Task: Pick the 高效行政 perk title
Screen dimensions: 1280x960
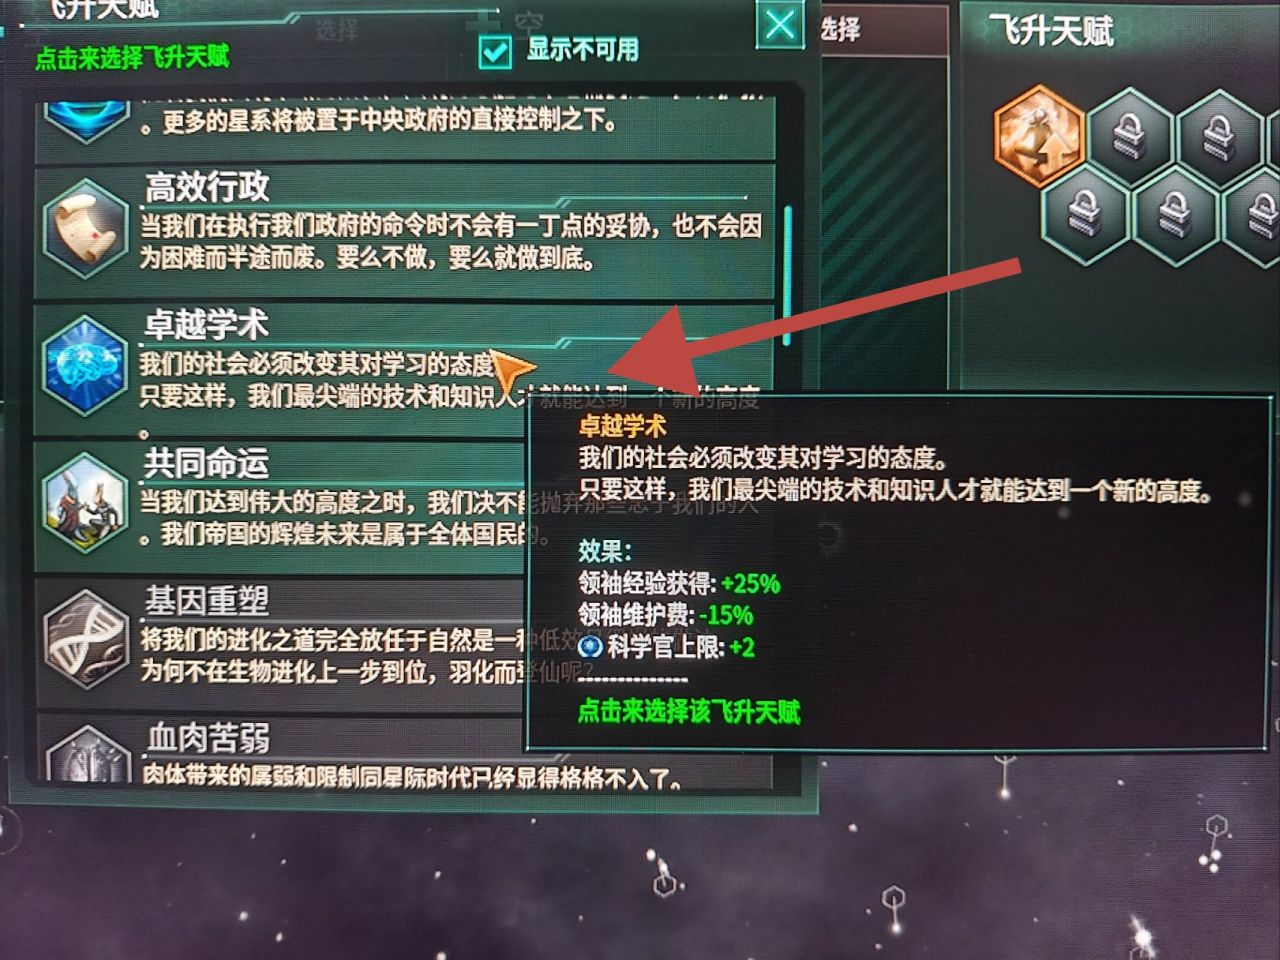Action: (207, 186)
